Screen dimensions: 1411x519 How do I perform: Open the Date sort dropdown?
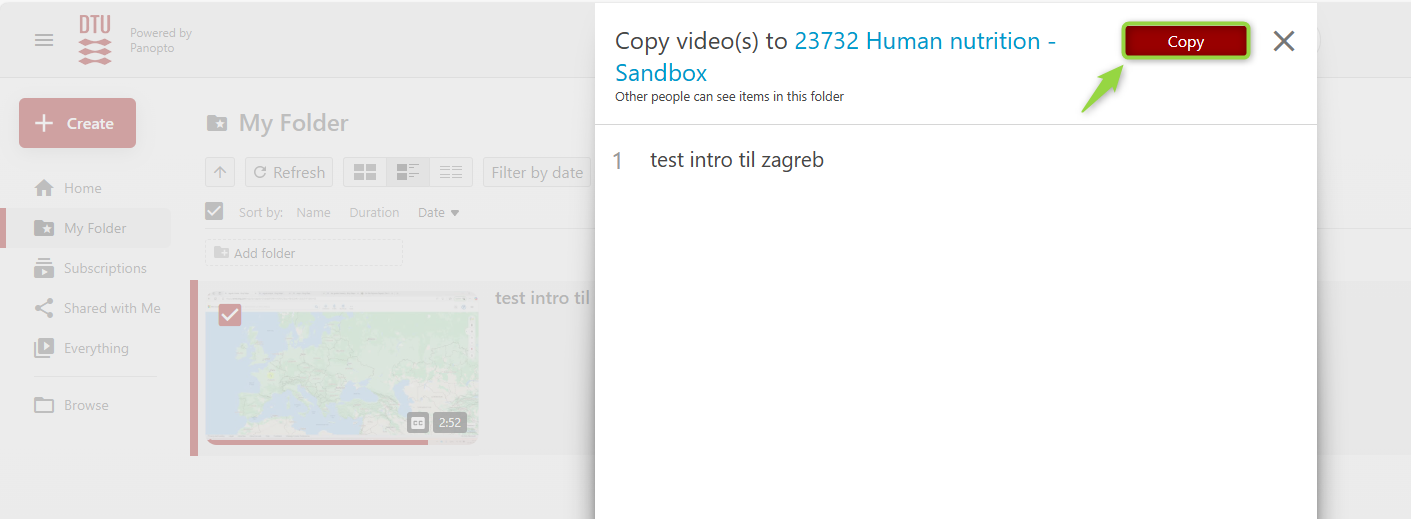pyautogui.click(x=438, y=213)
